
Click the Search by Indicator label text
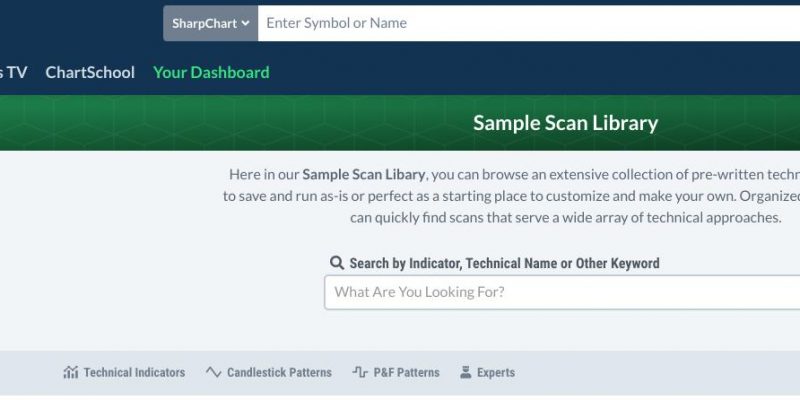pyautogui.click(x=504, y=263)
